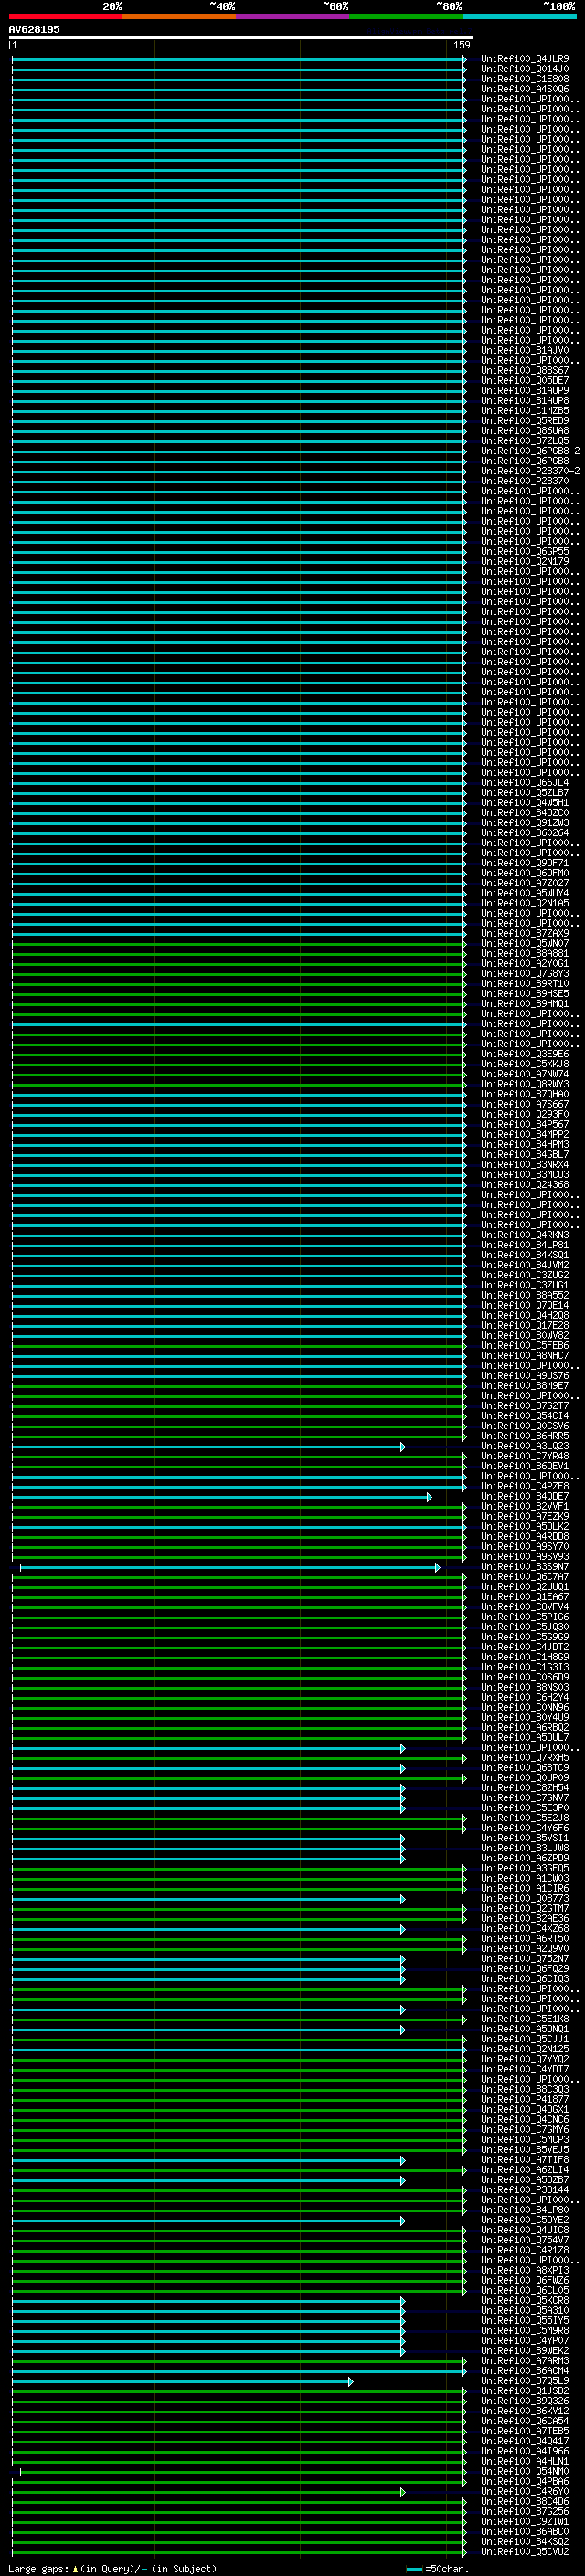Open hit UniRef100_A4S0Q6

point(524,89)
